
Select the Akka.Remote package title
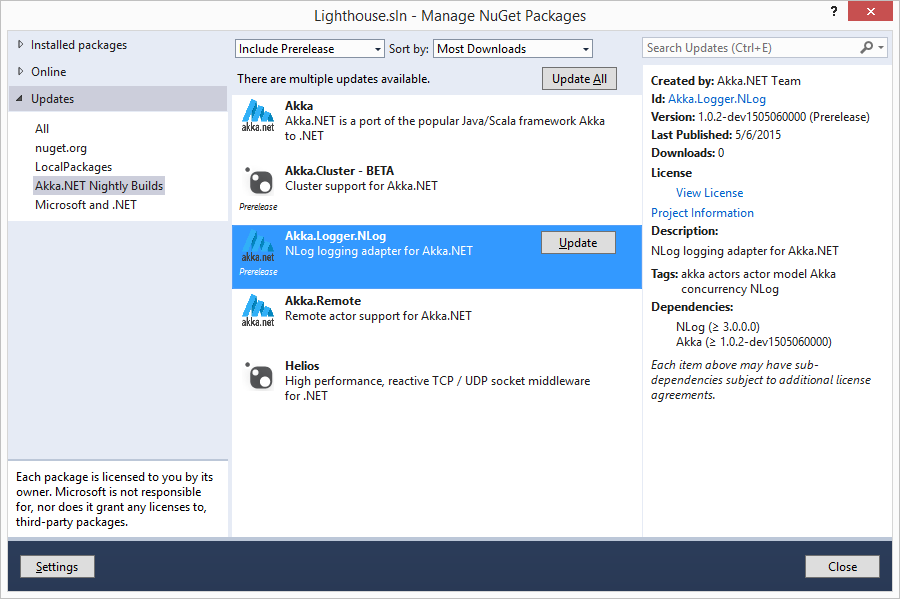(x=323, y=301)
